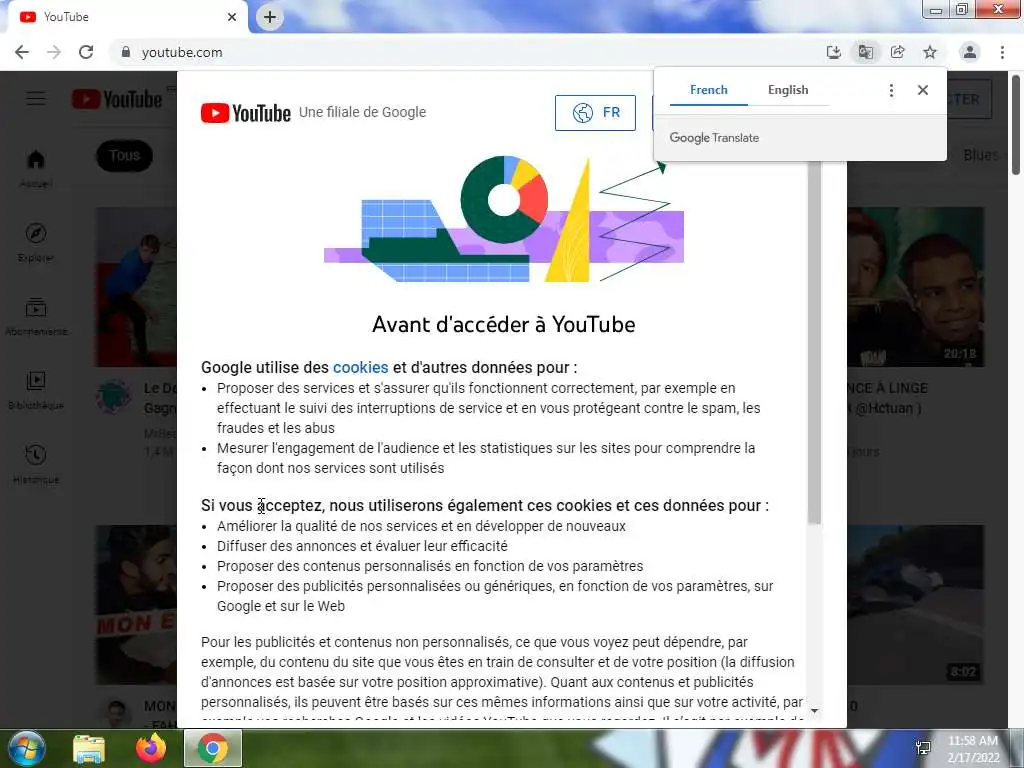This screenshot has height=768, width=1024.
Task: Open the Chrome three-dot menu
Action: coord(1002,52)
